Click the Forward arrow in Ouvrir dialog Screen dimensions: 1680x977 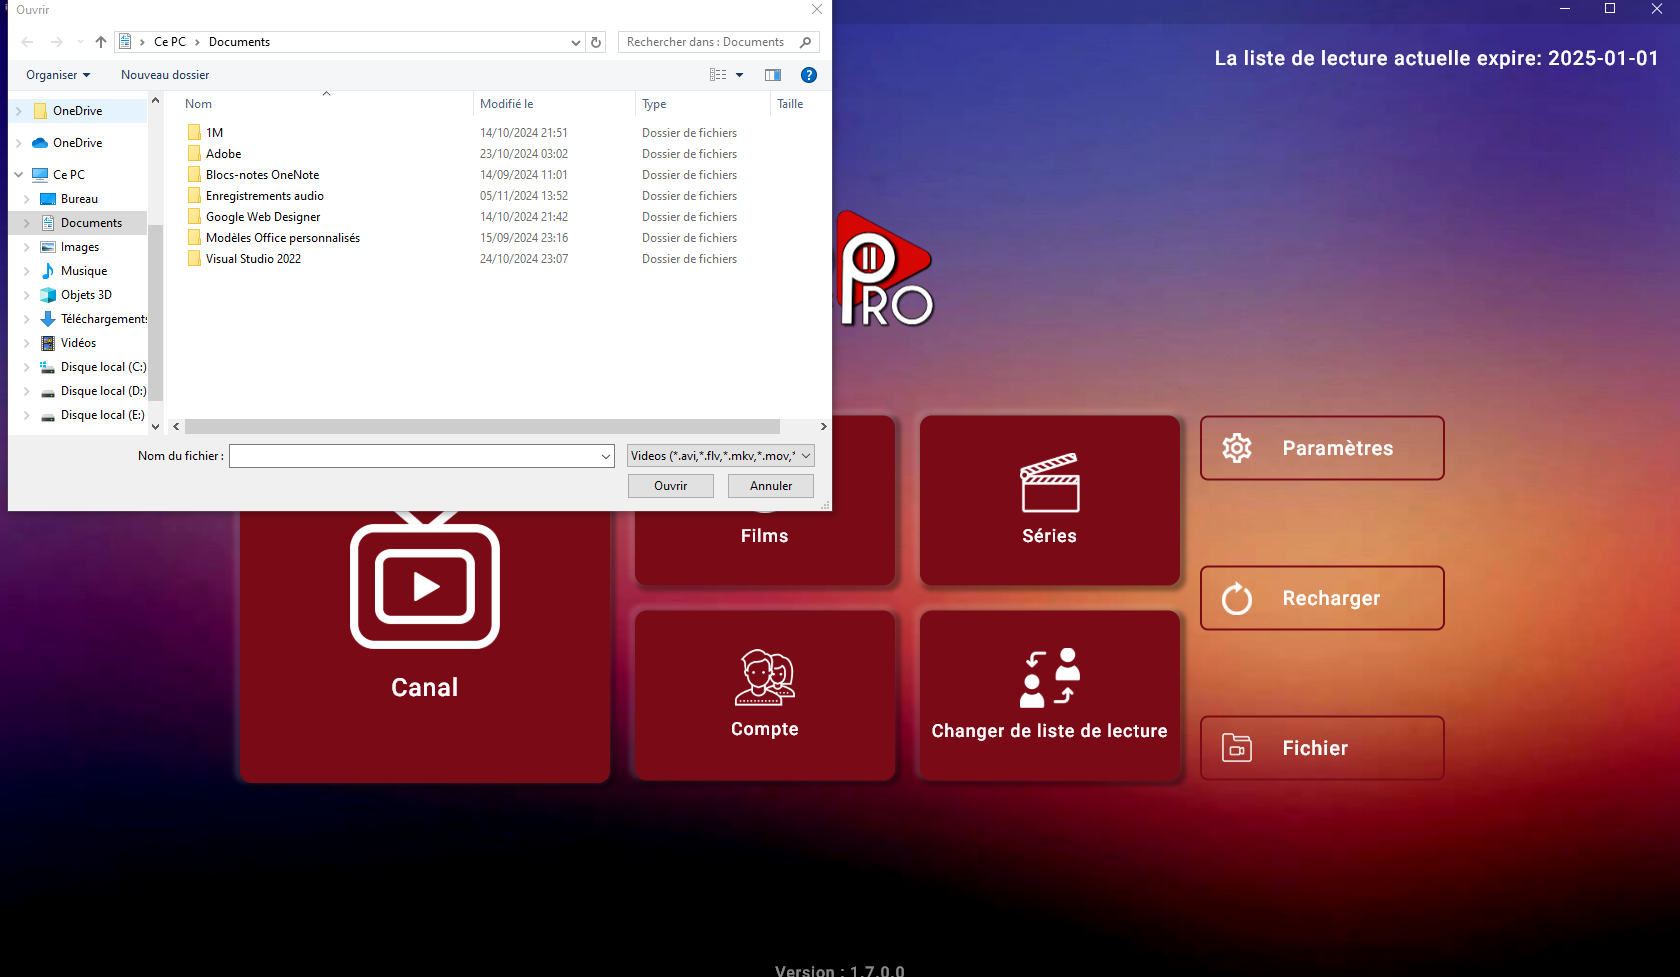click(x=56, y=42)
